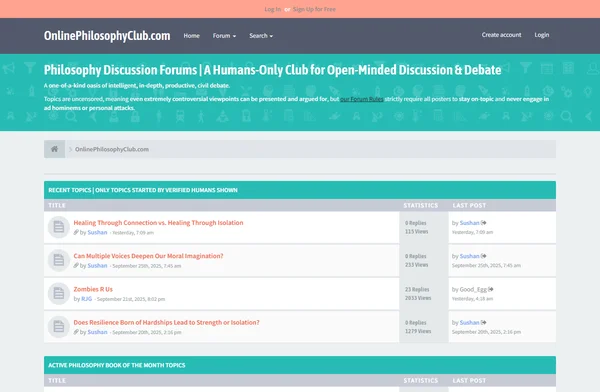Click attachment paperclip on Can Multiple Voices topic

[76, 266]
